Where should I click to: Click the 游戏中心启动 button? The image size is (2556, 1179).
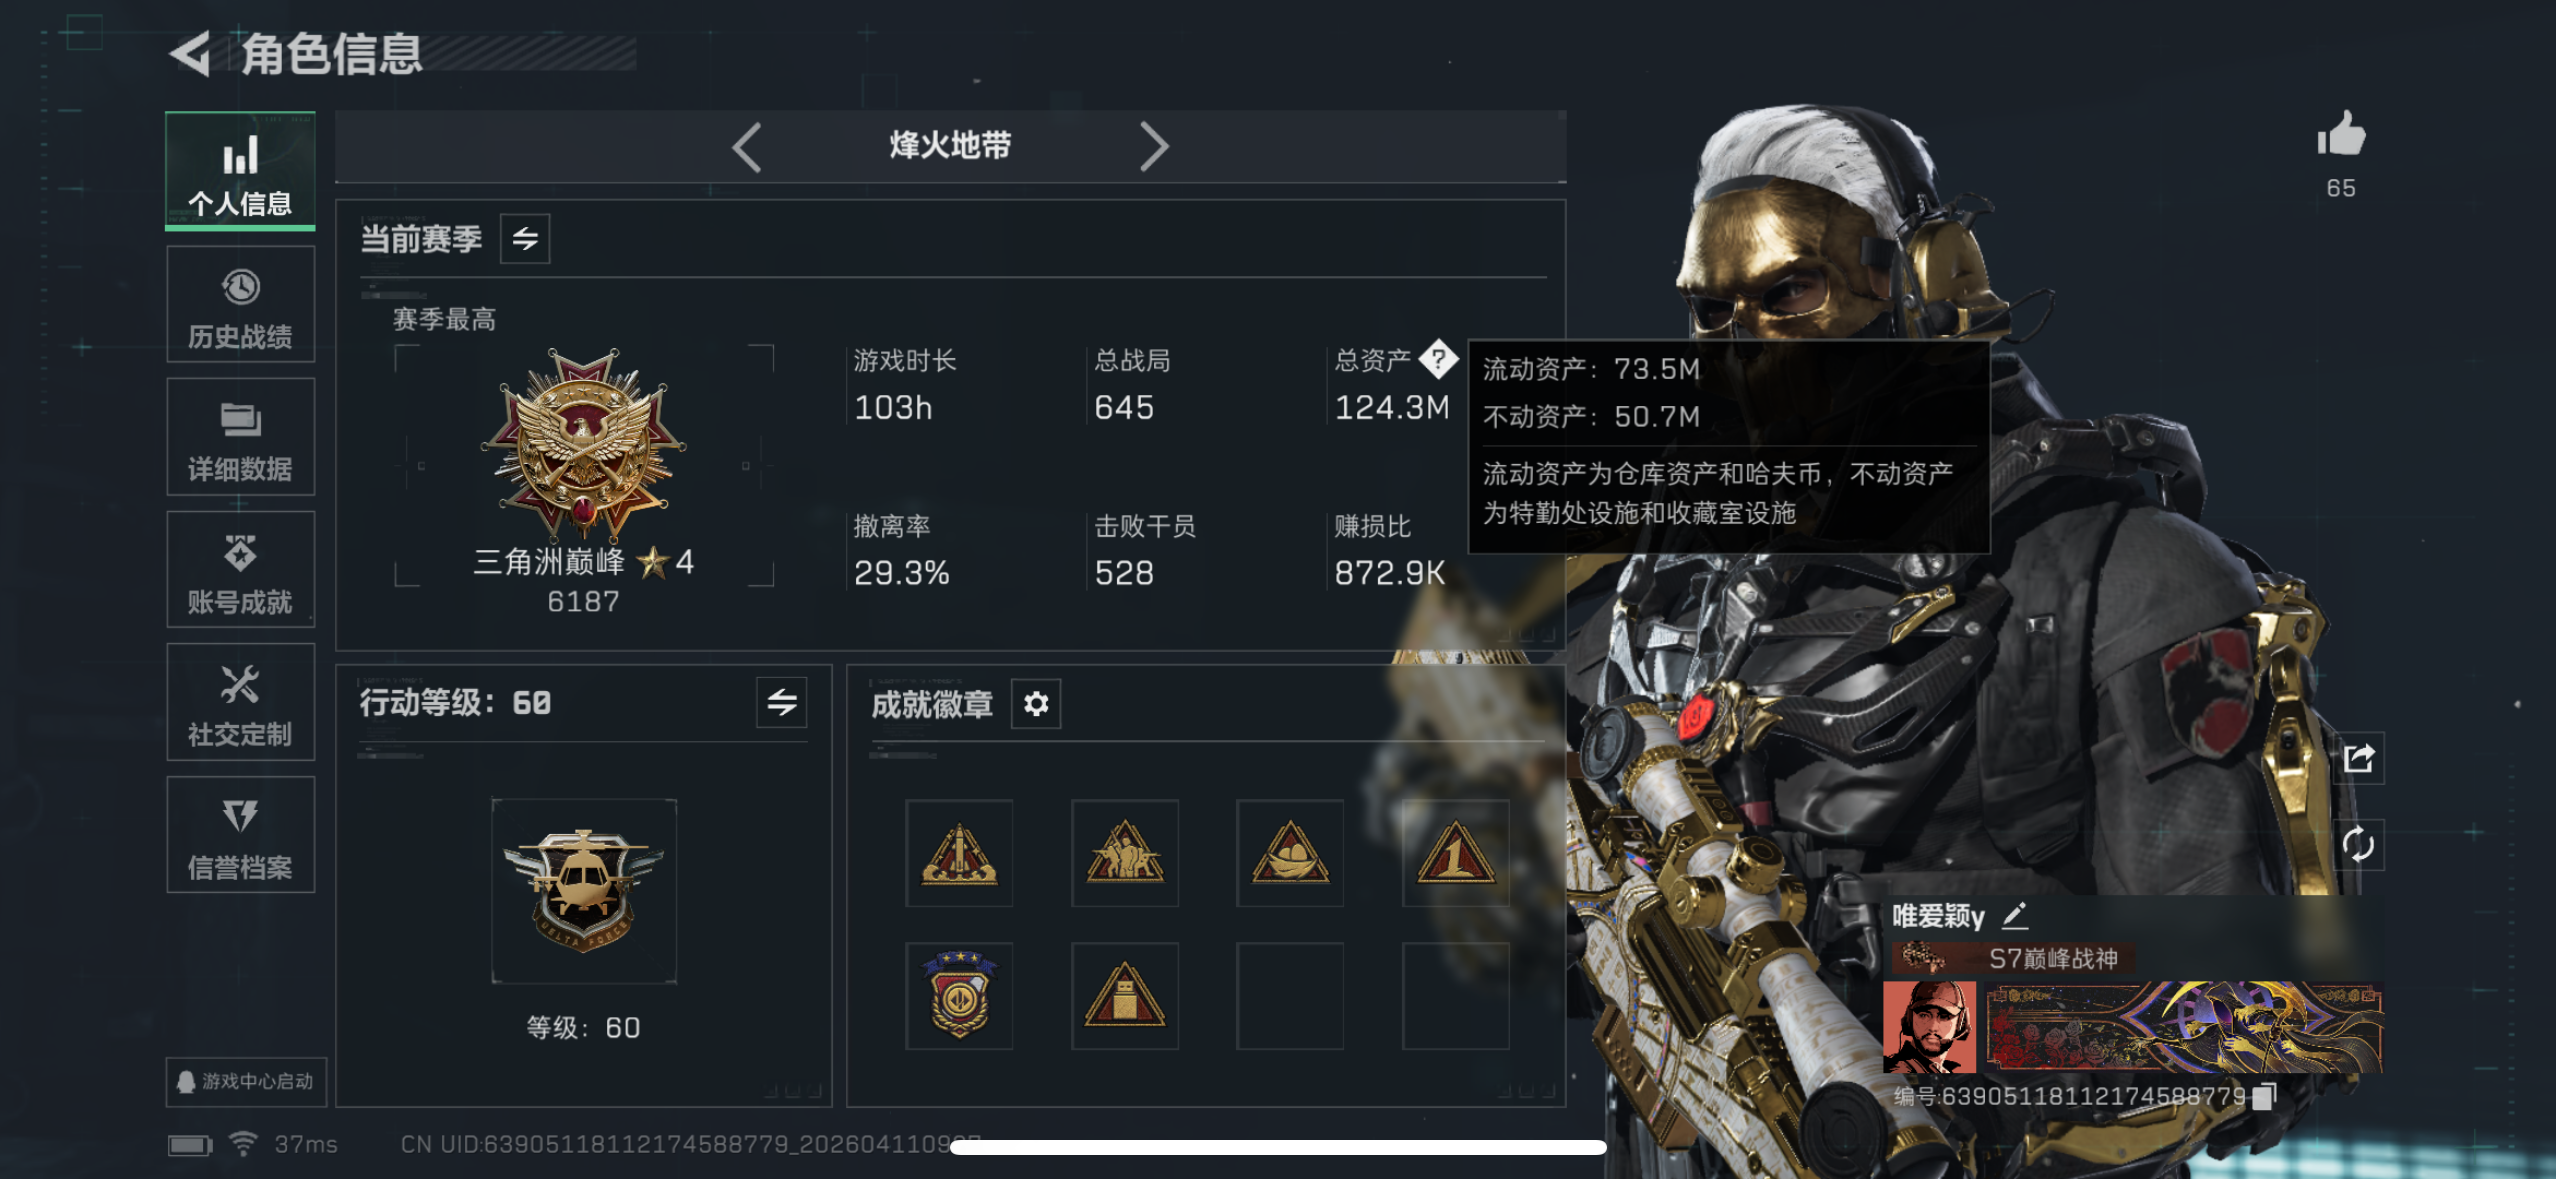pyautogui.click(x=246, y=1082)
